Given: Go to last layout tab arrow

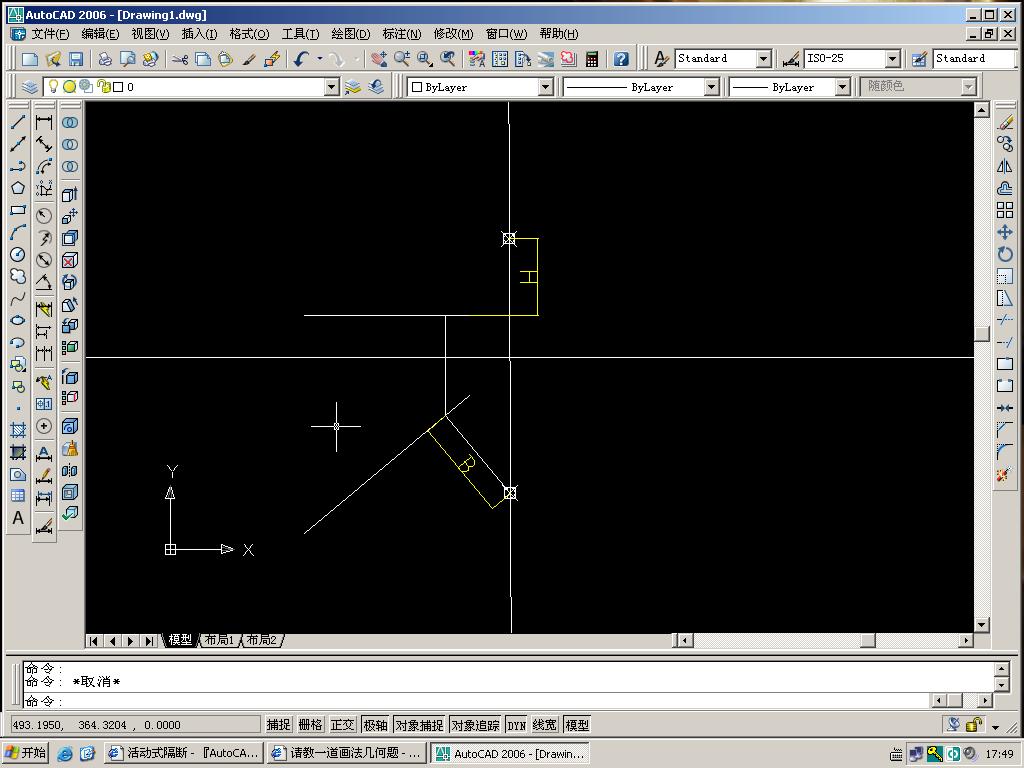Looking at the screenshot, I should pyautogui.click(x=150, y=641).
